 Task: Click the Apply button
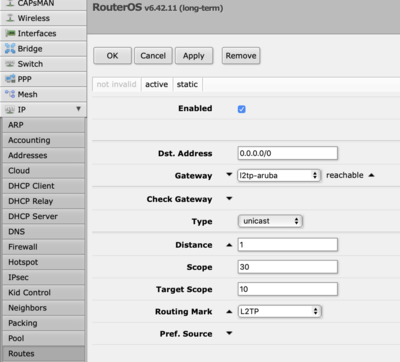194,56
